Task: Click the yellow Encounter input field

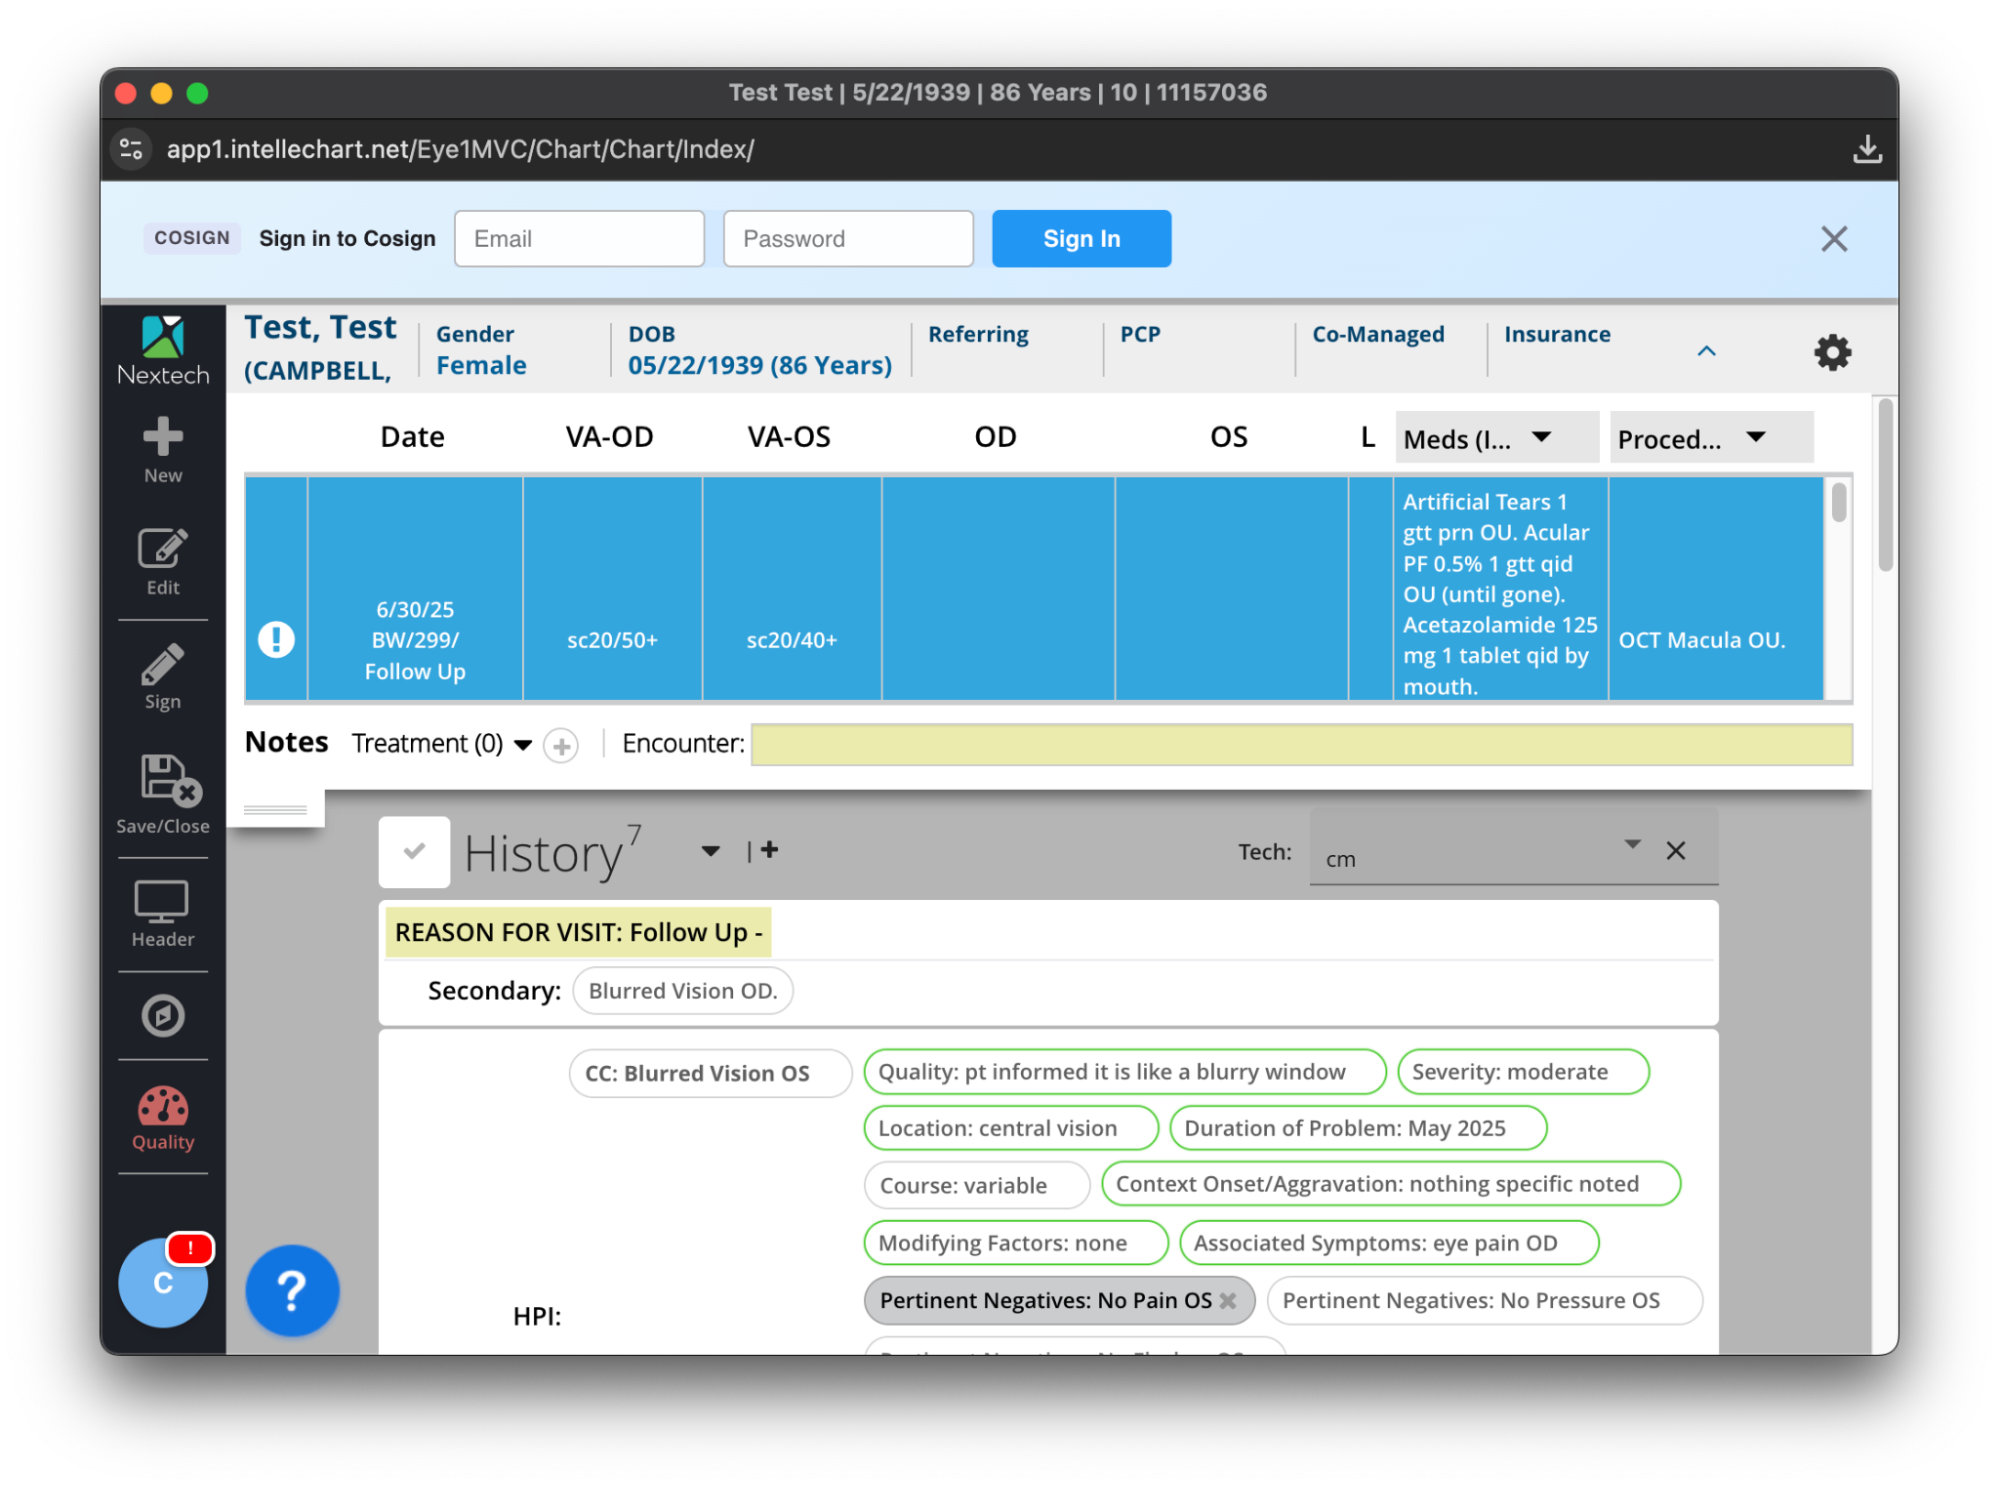Action: (x=1300, y=744)
